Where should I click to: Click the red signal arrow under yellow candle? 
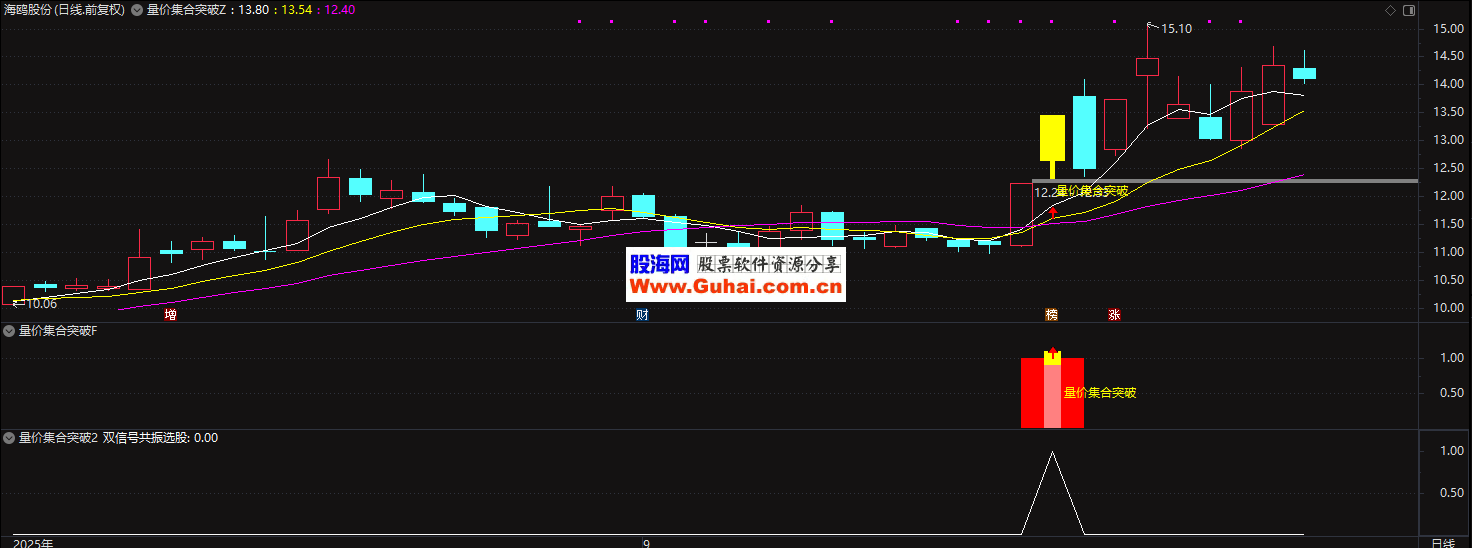(x=1052, y=212)
